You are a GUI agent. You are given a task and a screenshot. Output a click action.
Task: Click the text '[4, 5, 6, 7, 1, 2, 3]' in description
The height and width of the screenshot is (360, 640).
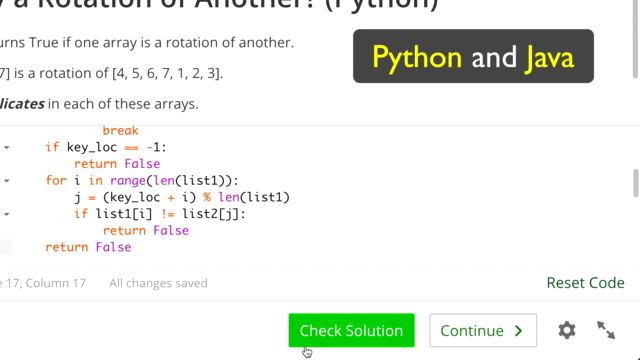pos(167,73)
